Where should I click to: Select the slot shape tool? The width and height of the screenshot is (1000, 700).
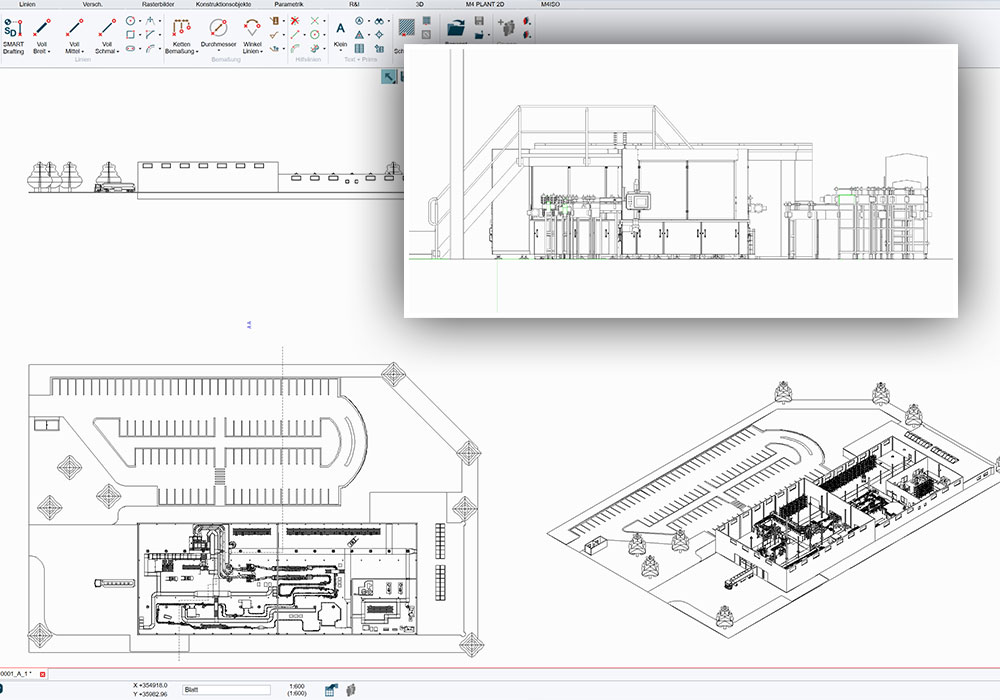[130, 48]
